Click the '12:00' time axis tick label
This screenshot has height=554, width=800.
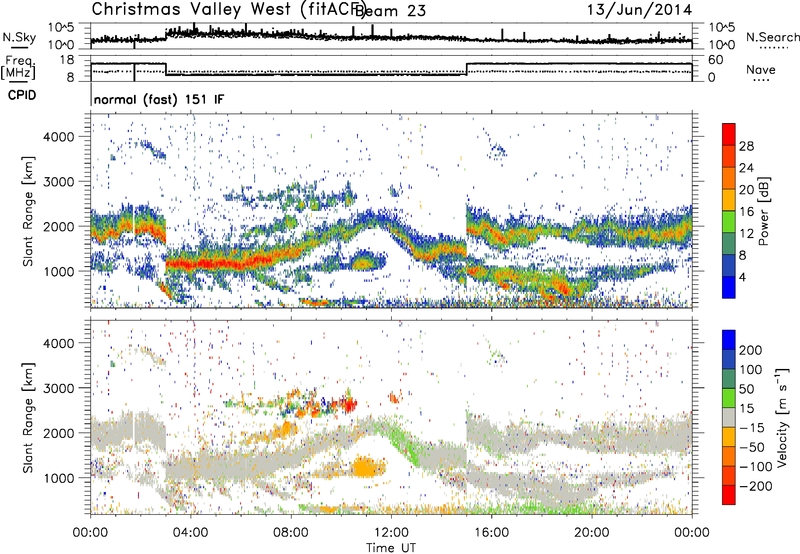[392, 533]
